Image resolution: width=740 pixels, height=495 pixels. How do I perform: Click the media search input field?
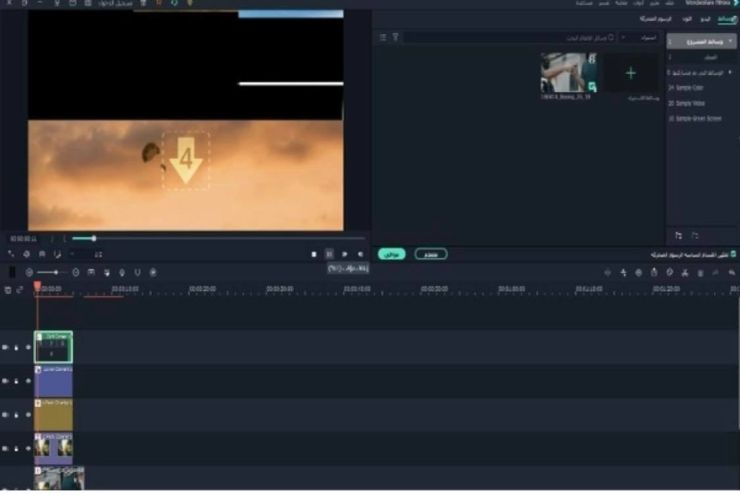510,37
